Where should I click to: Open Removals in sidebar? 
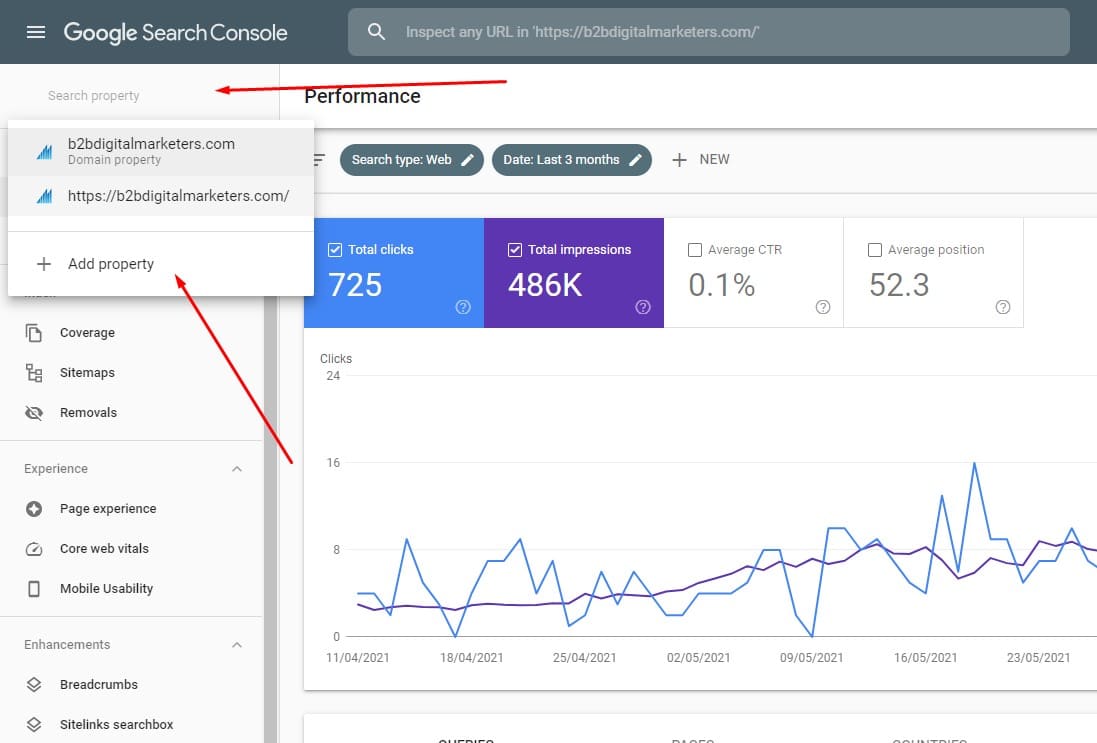click(x=88, y=413)
